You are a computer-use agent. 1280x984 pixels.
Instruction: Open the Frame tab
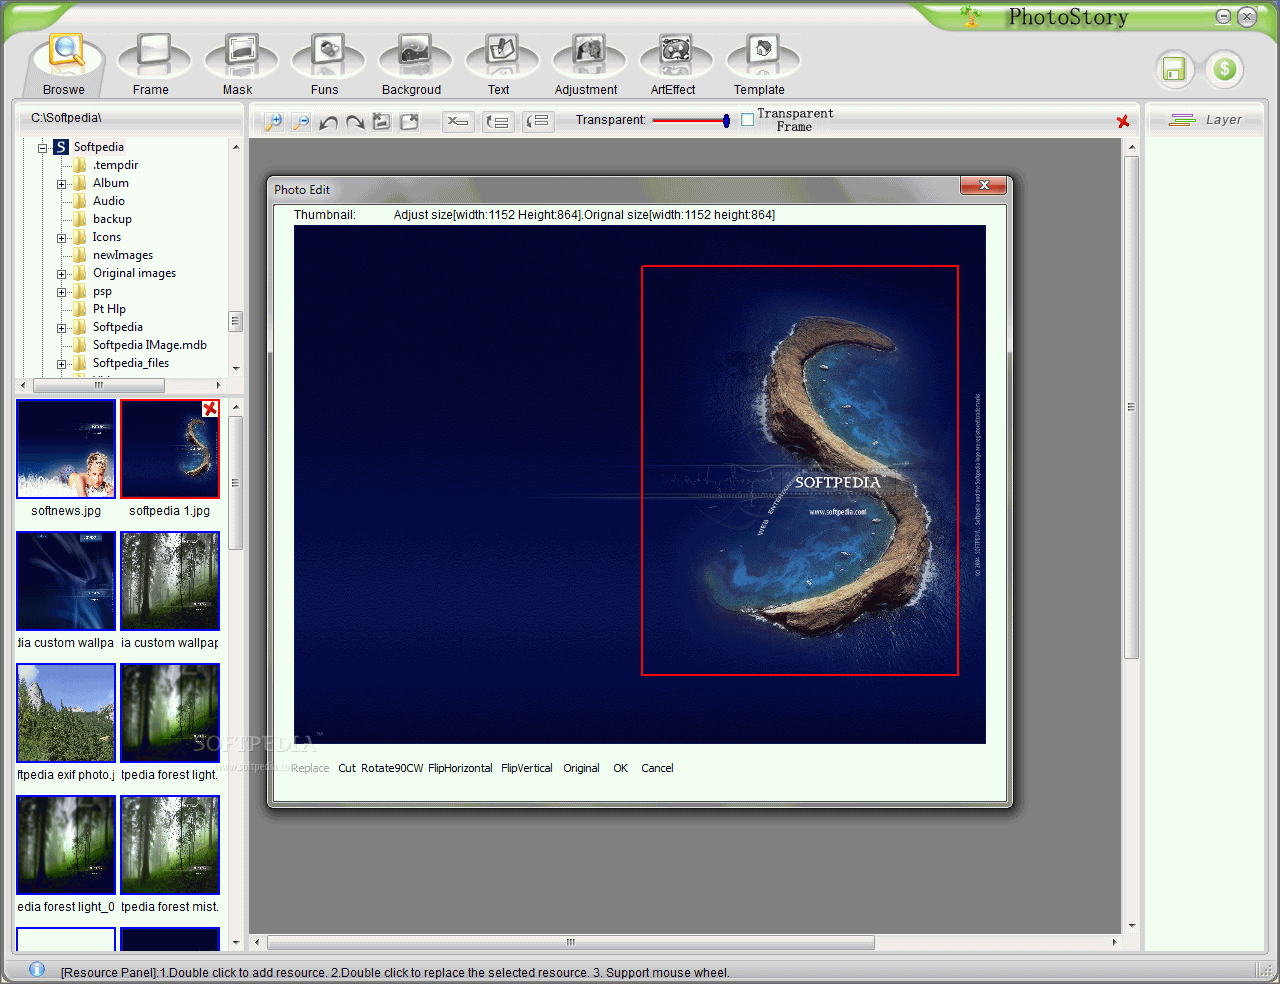152,66
